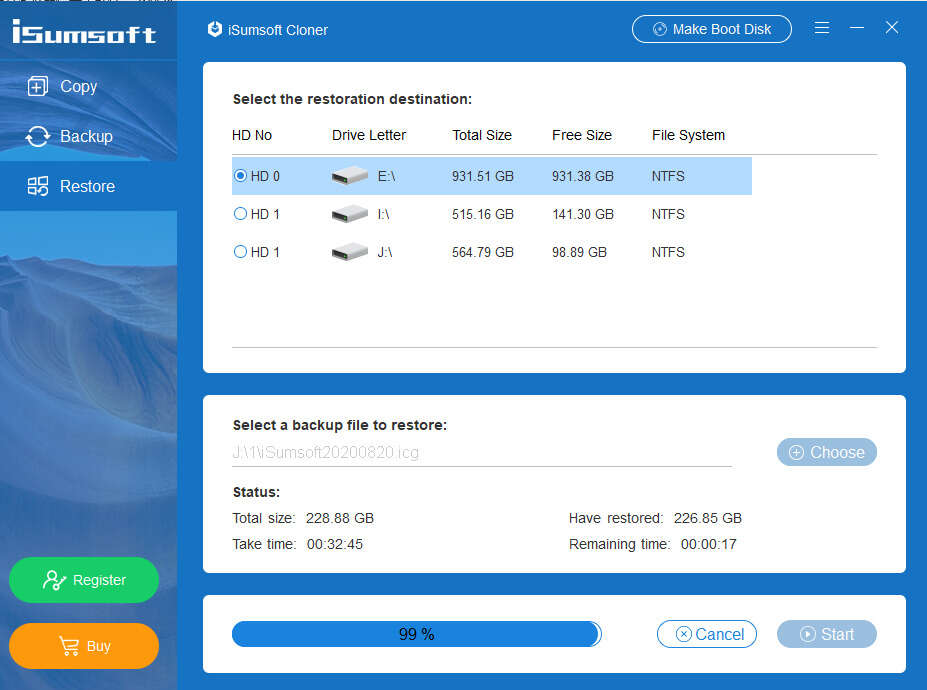Click the J:\ drive letter label
Screen dimensions: 927x690
coord(385,252)
